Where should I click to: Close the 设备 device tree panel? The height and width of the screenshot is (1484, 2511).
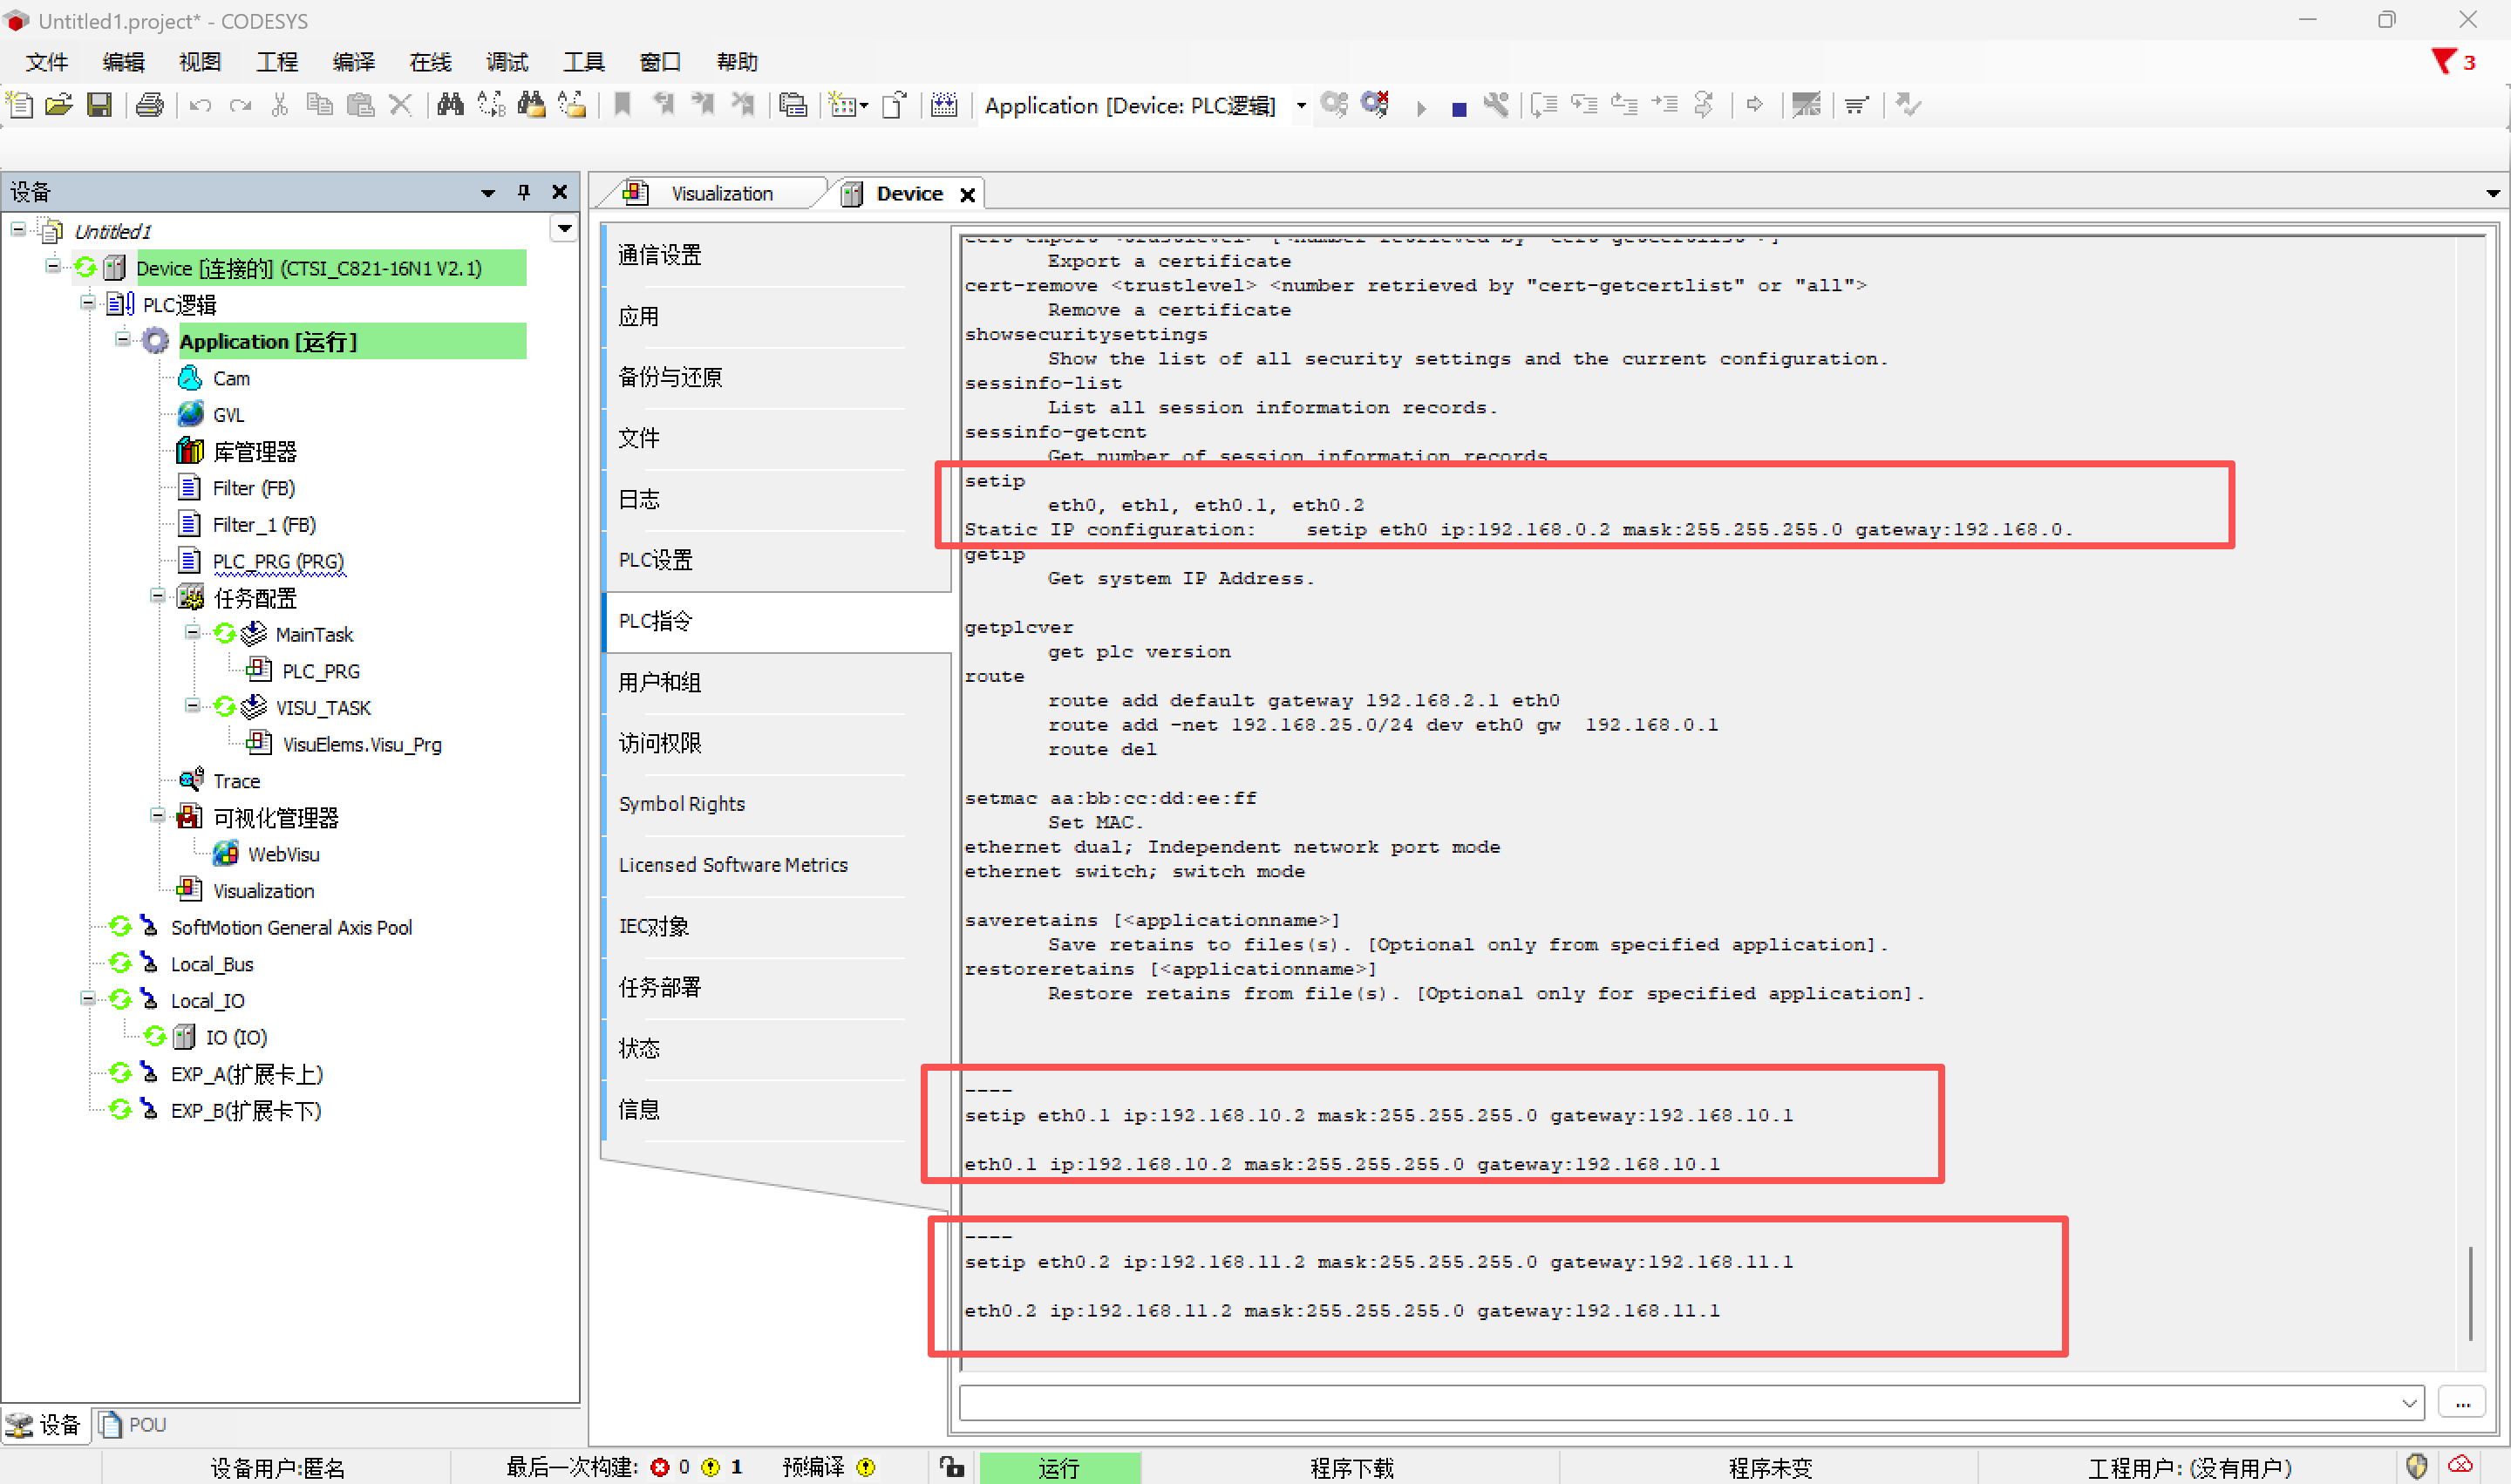click(560, 192)
